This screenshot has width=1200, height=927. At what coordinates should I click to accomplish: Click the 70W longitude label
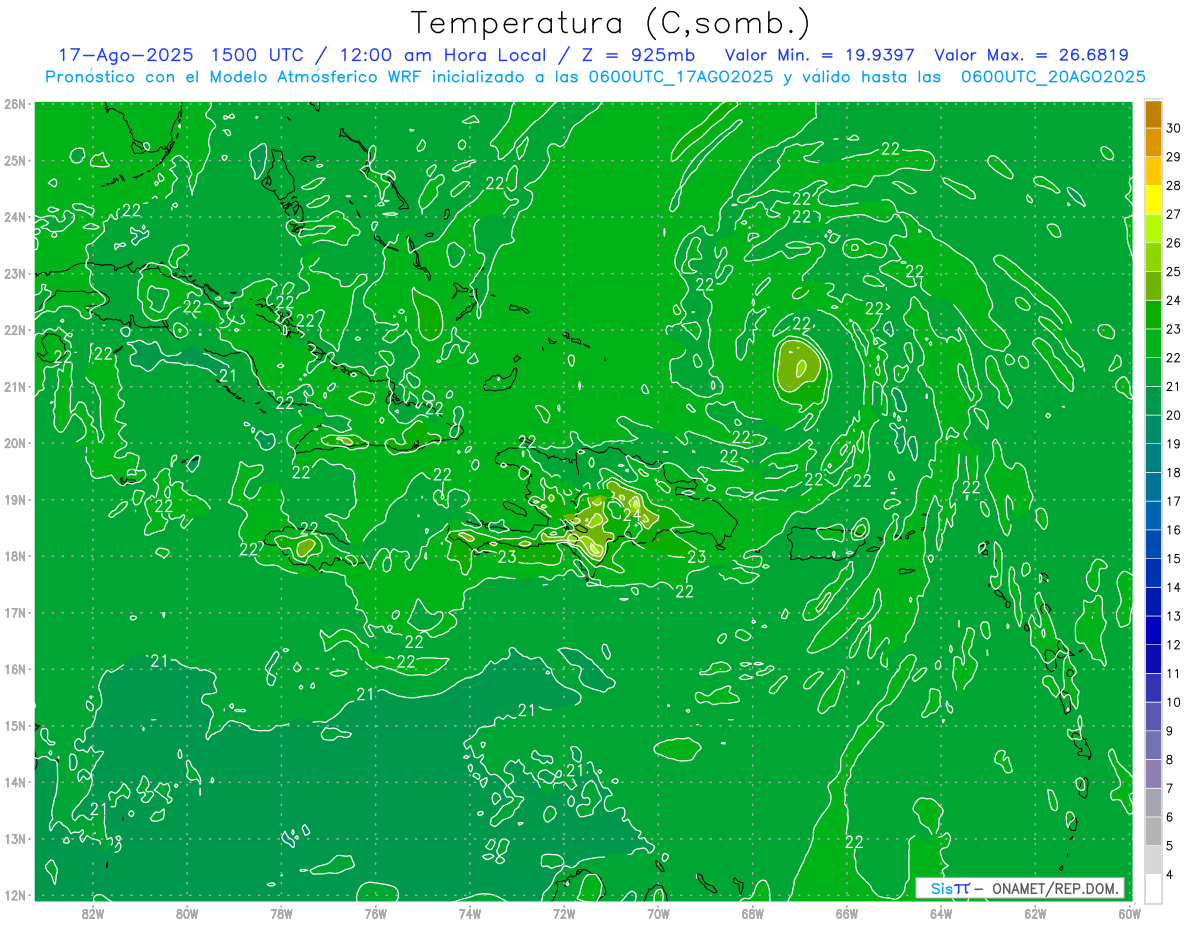coord(658,912)
